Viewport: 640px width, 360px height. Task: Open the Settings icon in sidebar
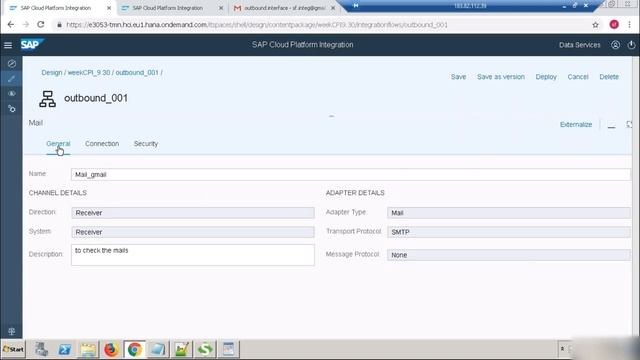click(11, 109)
